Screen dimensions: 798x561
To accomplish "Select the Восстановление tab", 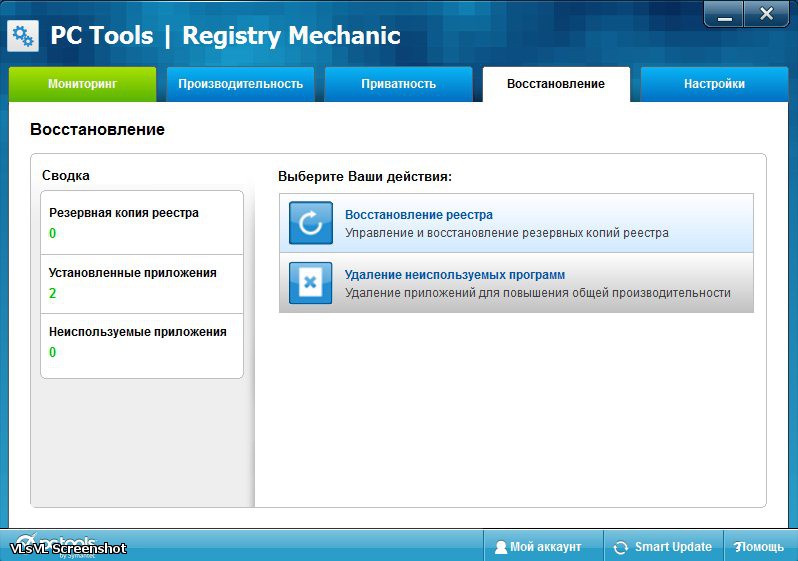I will pos(556,84).
